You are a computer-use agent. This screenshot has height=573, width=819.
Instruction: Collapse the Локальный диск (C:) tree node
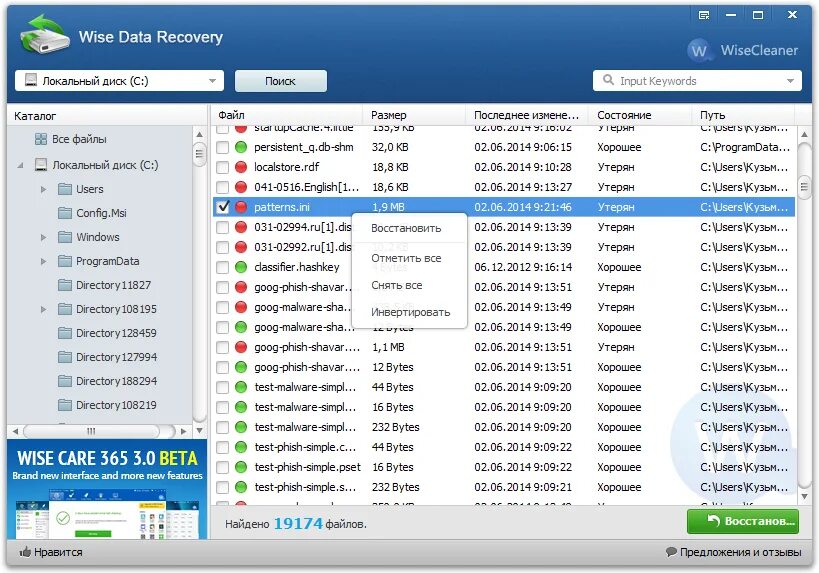(20, 165)
